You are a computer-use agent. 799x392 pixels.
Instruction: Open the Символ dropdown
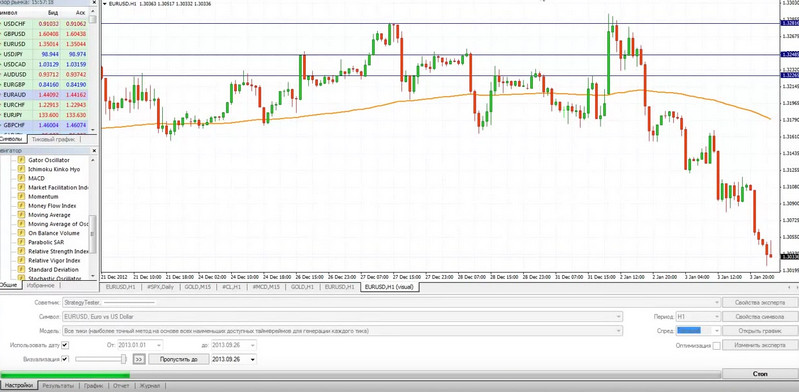[x=619, y=317]
